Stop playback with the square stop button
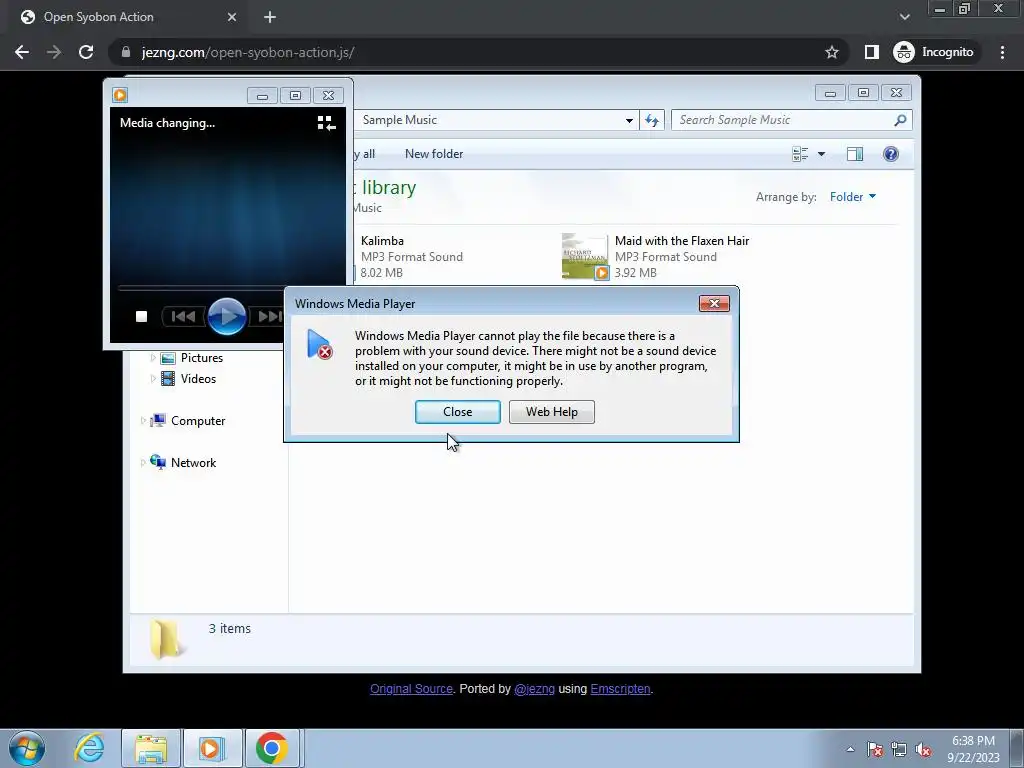The width and height of the screenshot is (1024, 768). coord(141,317)
